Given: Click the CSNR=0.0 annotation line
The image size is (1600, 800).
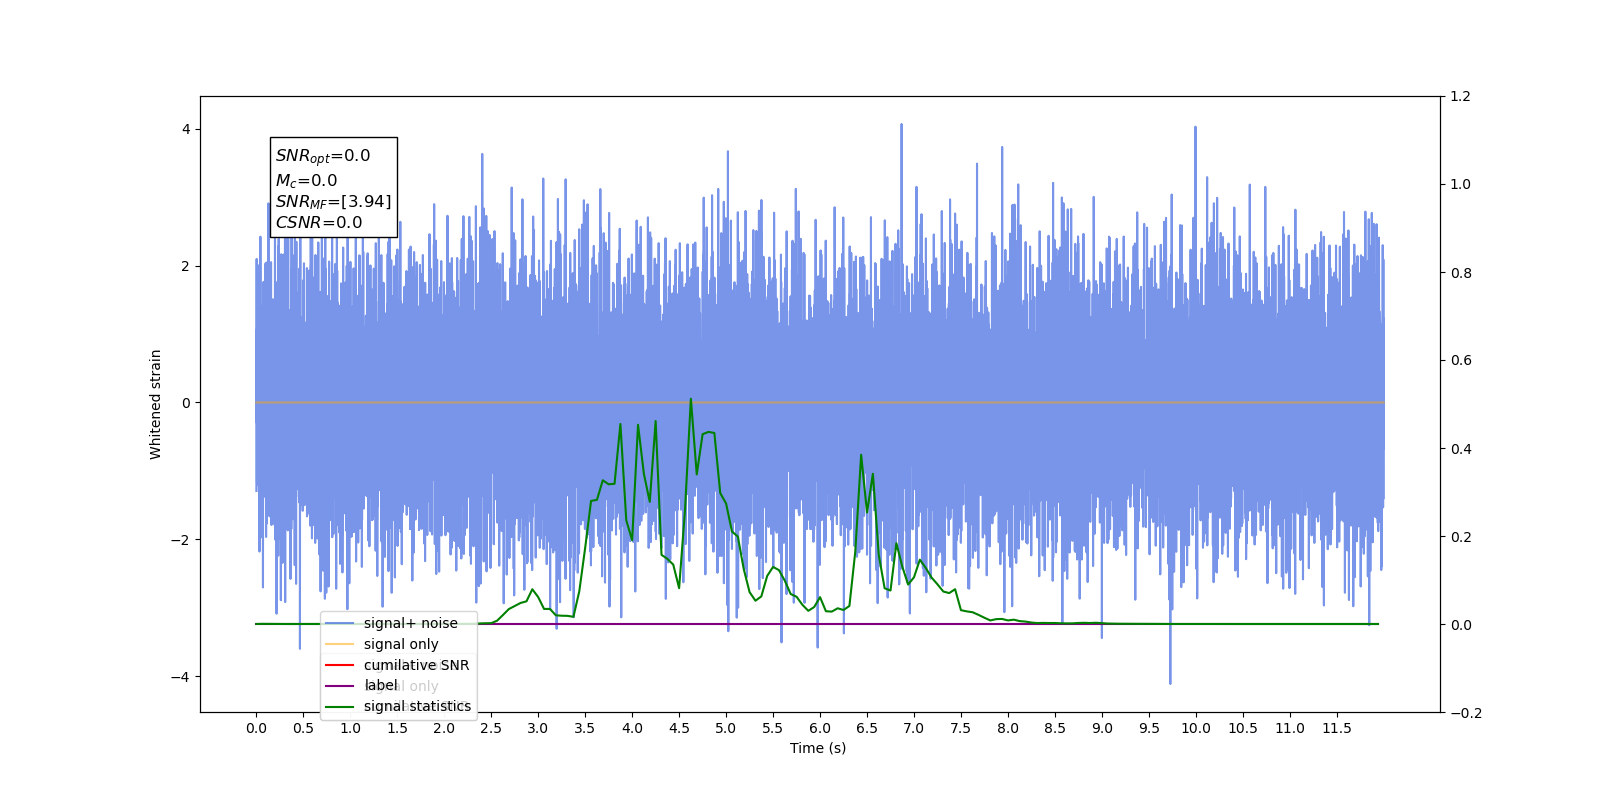Looking at the screenshot, I should coord(319,223).
